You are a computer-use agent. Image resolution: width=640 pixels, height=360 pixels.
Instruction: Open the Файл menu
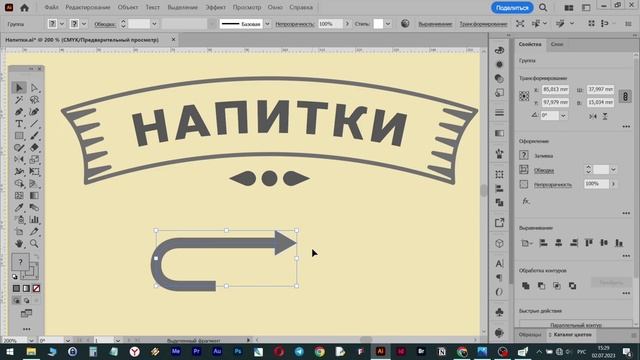[x=51, y=7]
